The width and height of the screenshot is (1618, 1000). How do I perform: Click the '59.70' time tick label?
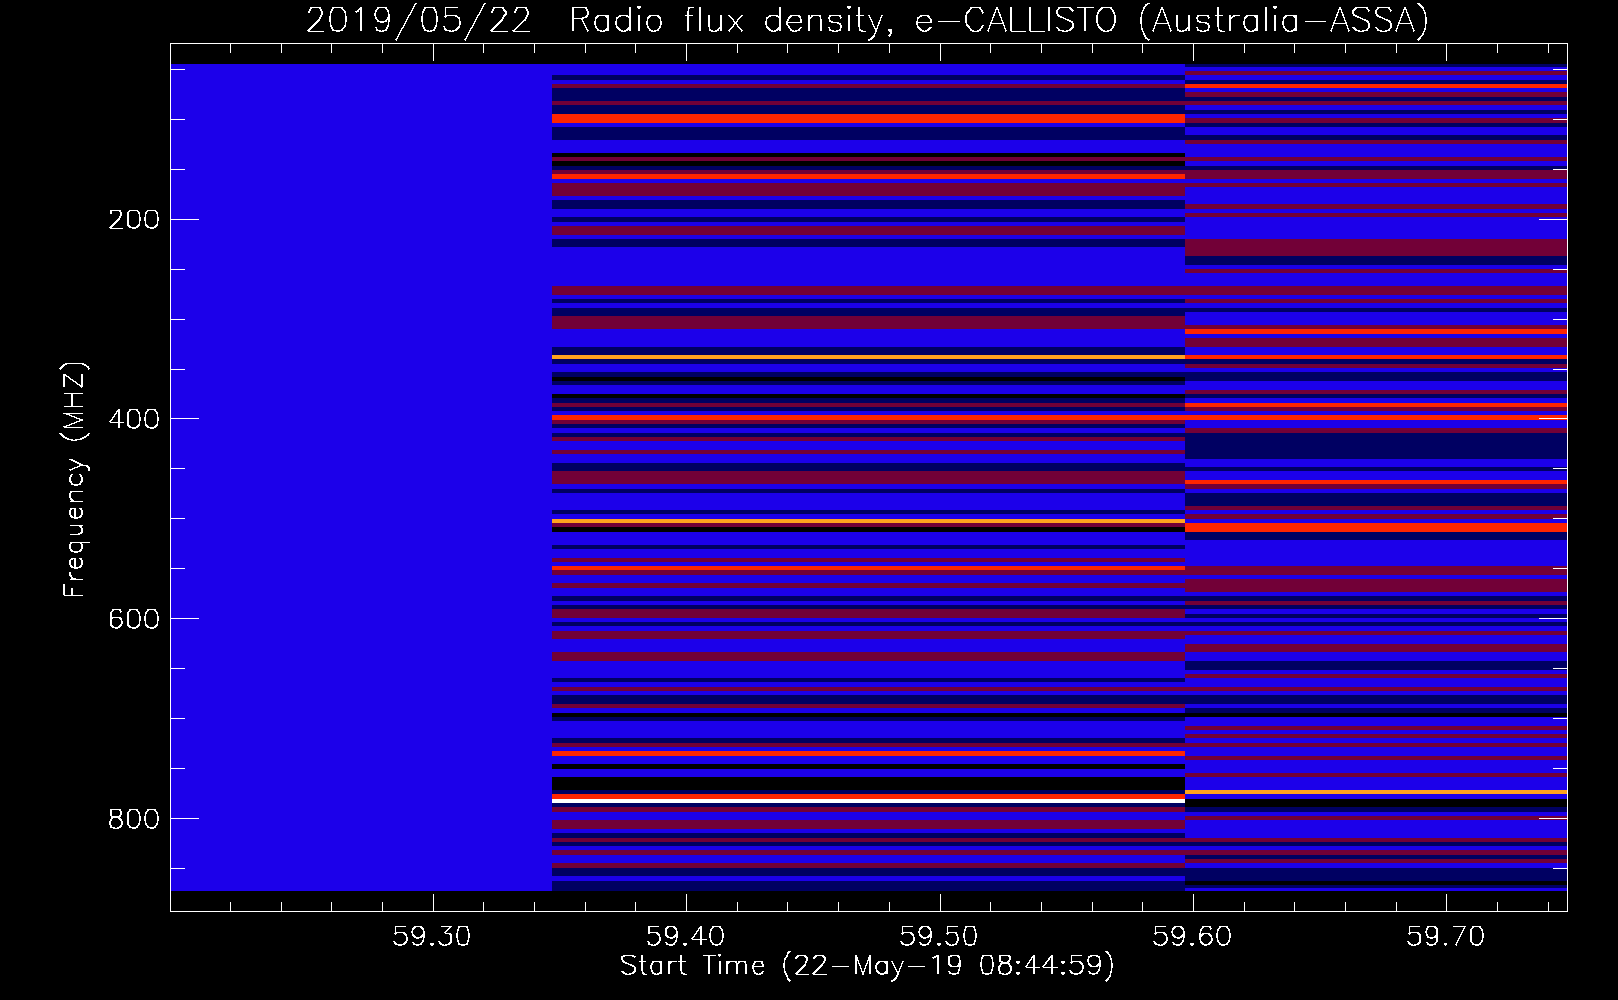1445,937
